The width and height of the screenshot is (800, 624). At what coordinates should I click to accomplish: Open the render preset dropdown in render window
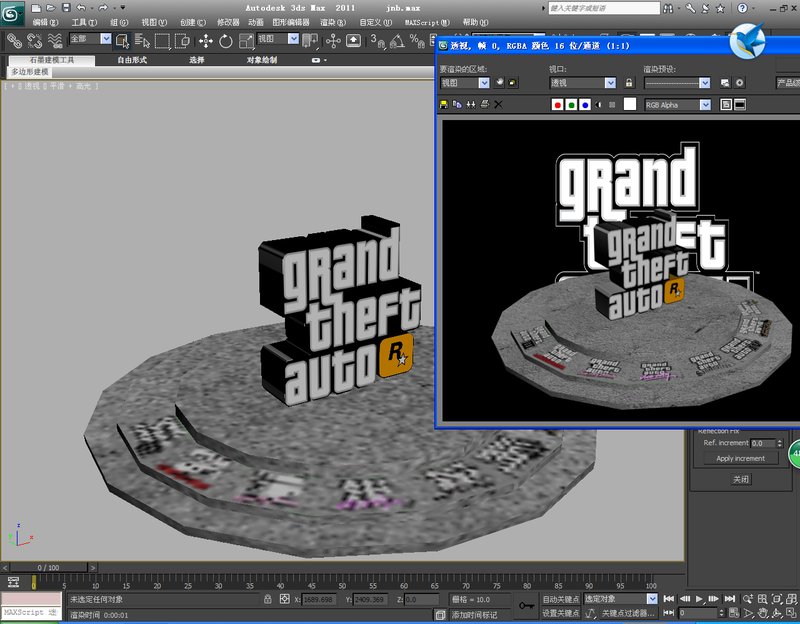(677, 83)
